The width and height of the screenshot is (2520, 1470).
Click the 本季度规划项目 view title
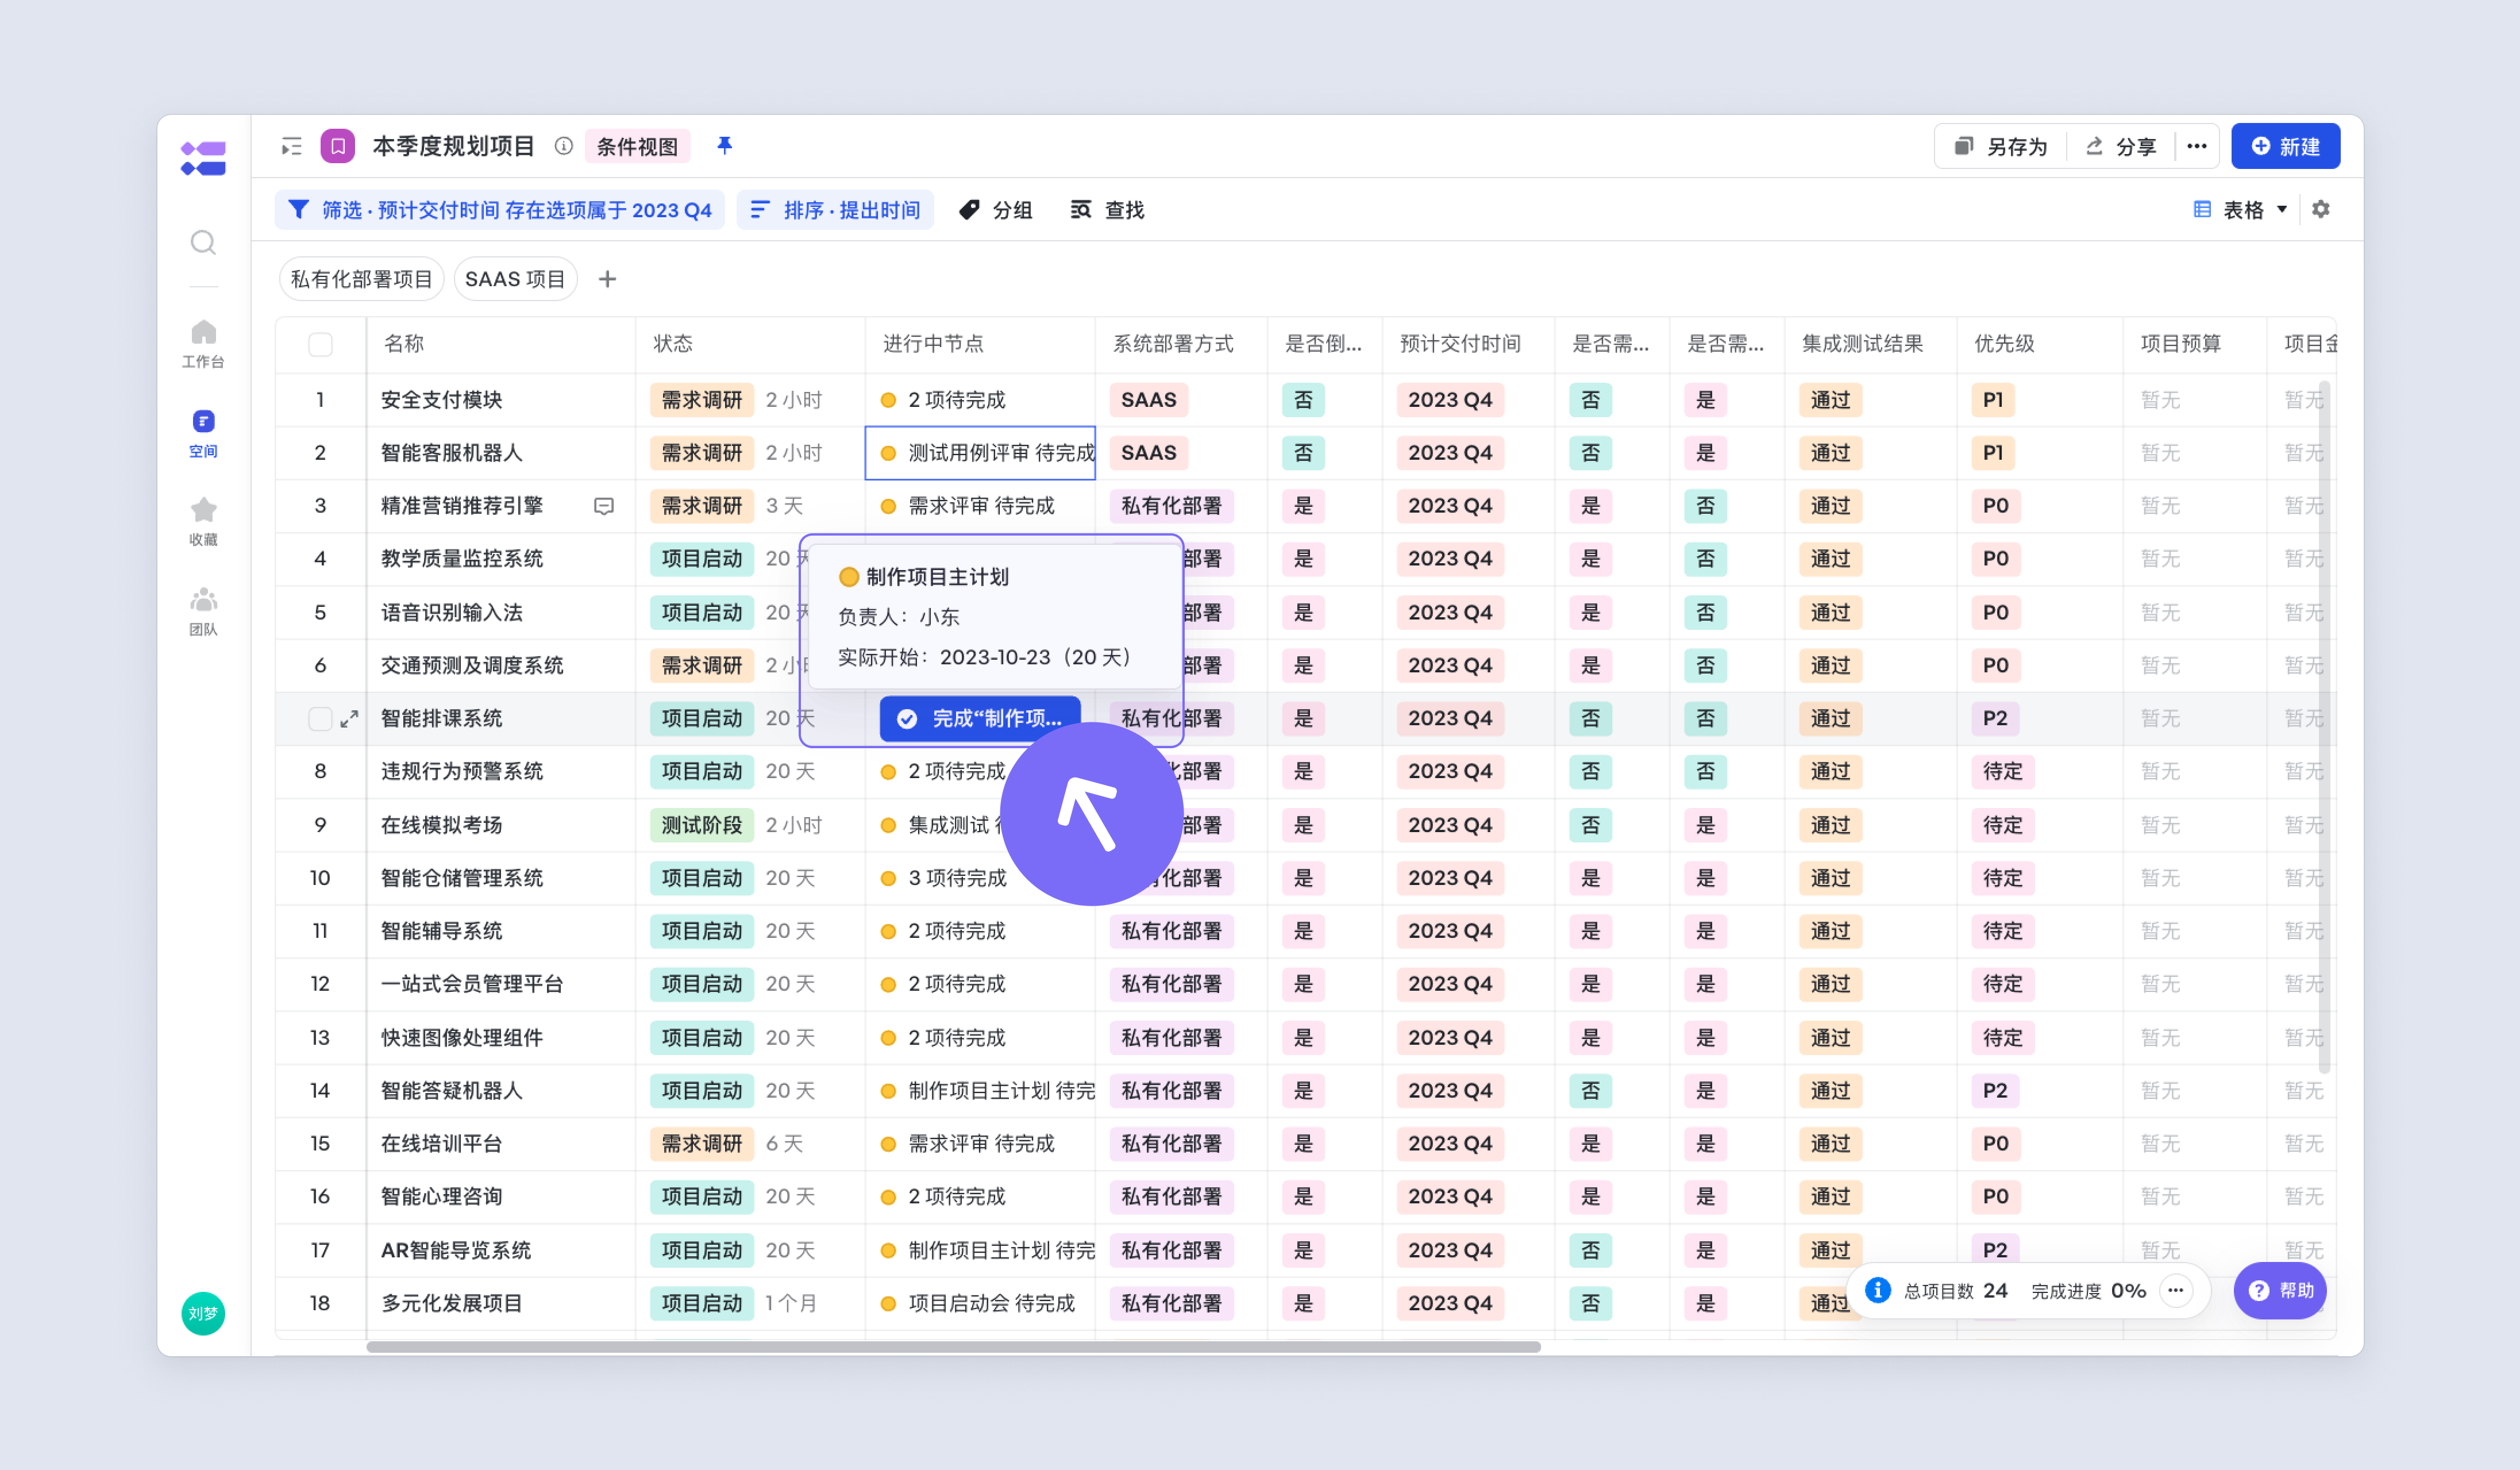[x=453, y=146]
